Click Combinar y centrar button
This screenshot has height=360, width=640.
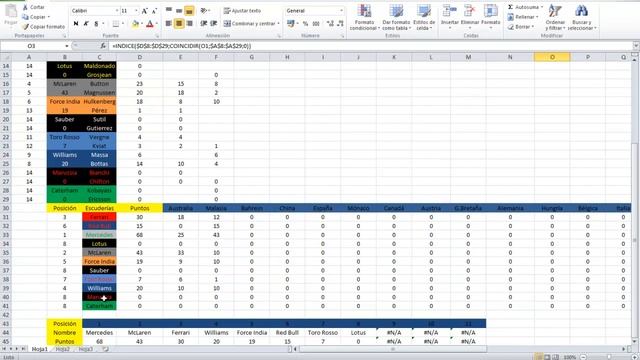(251, 24)
